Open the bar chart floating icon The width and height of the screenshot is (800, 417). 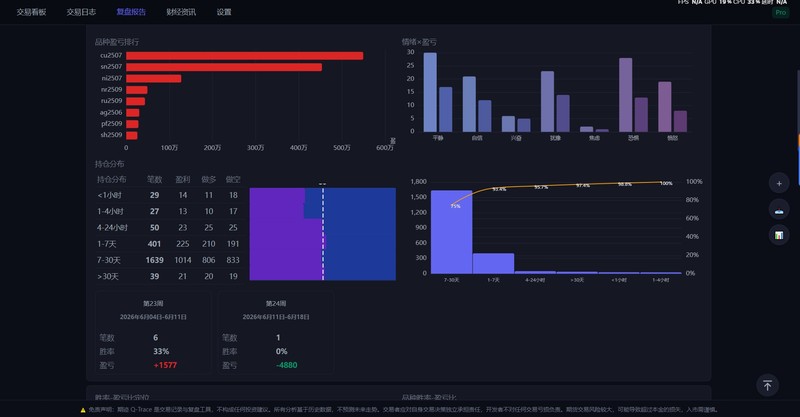779,235
